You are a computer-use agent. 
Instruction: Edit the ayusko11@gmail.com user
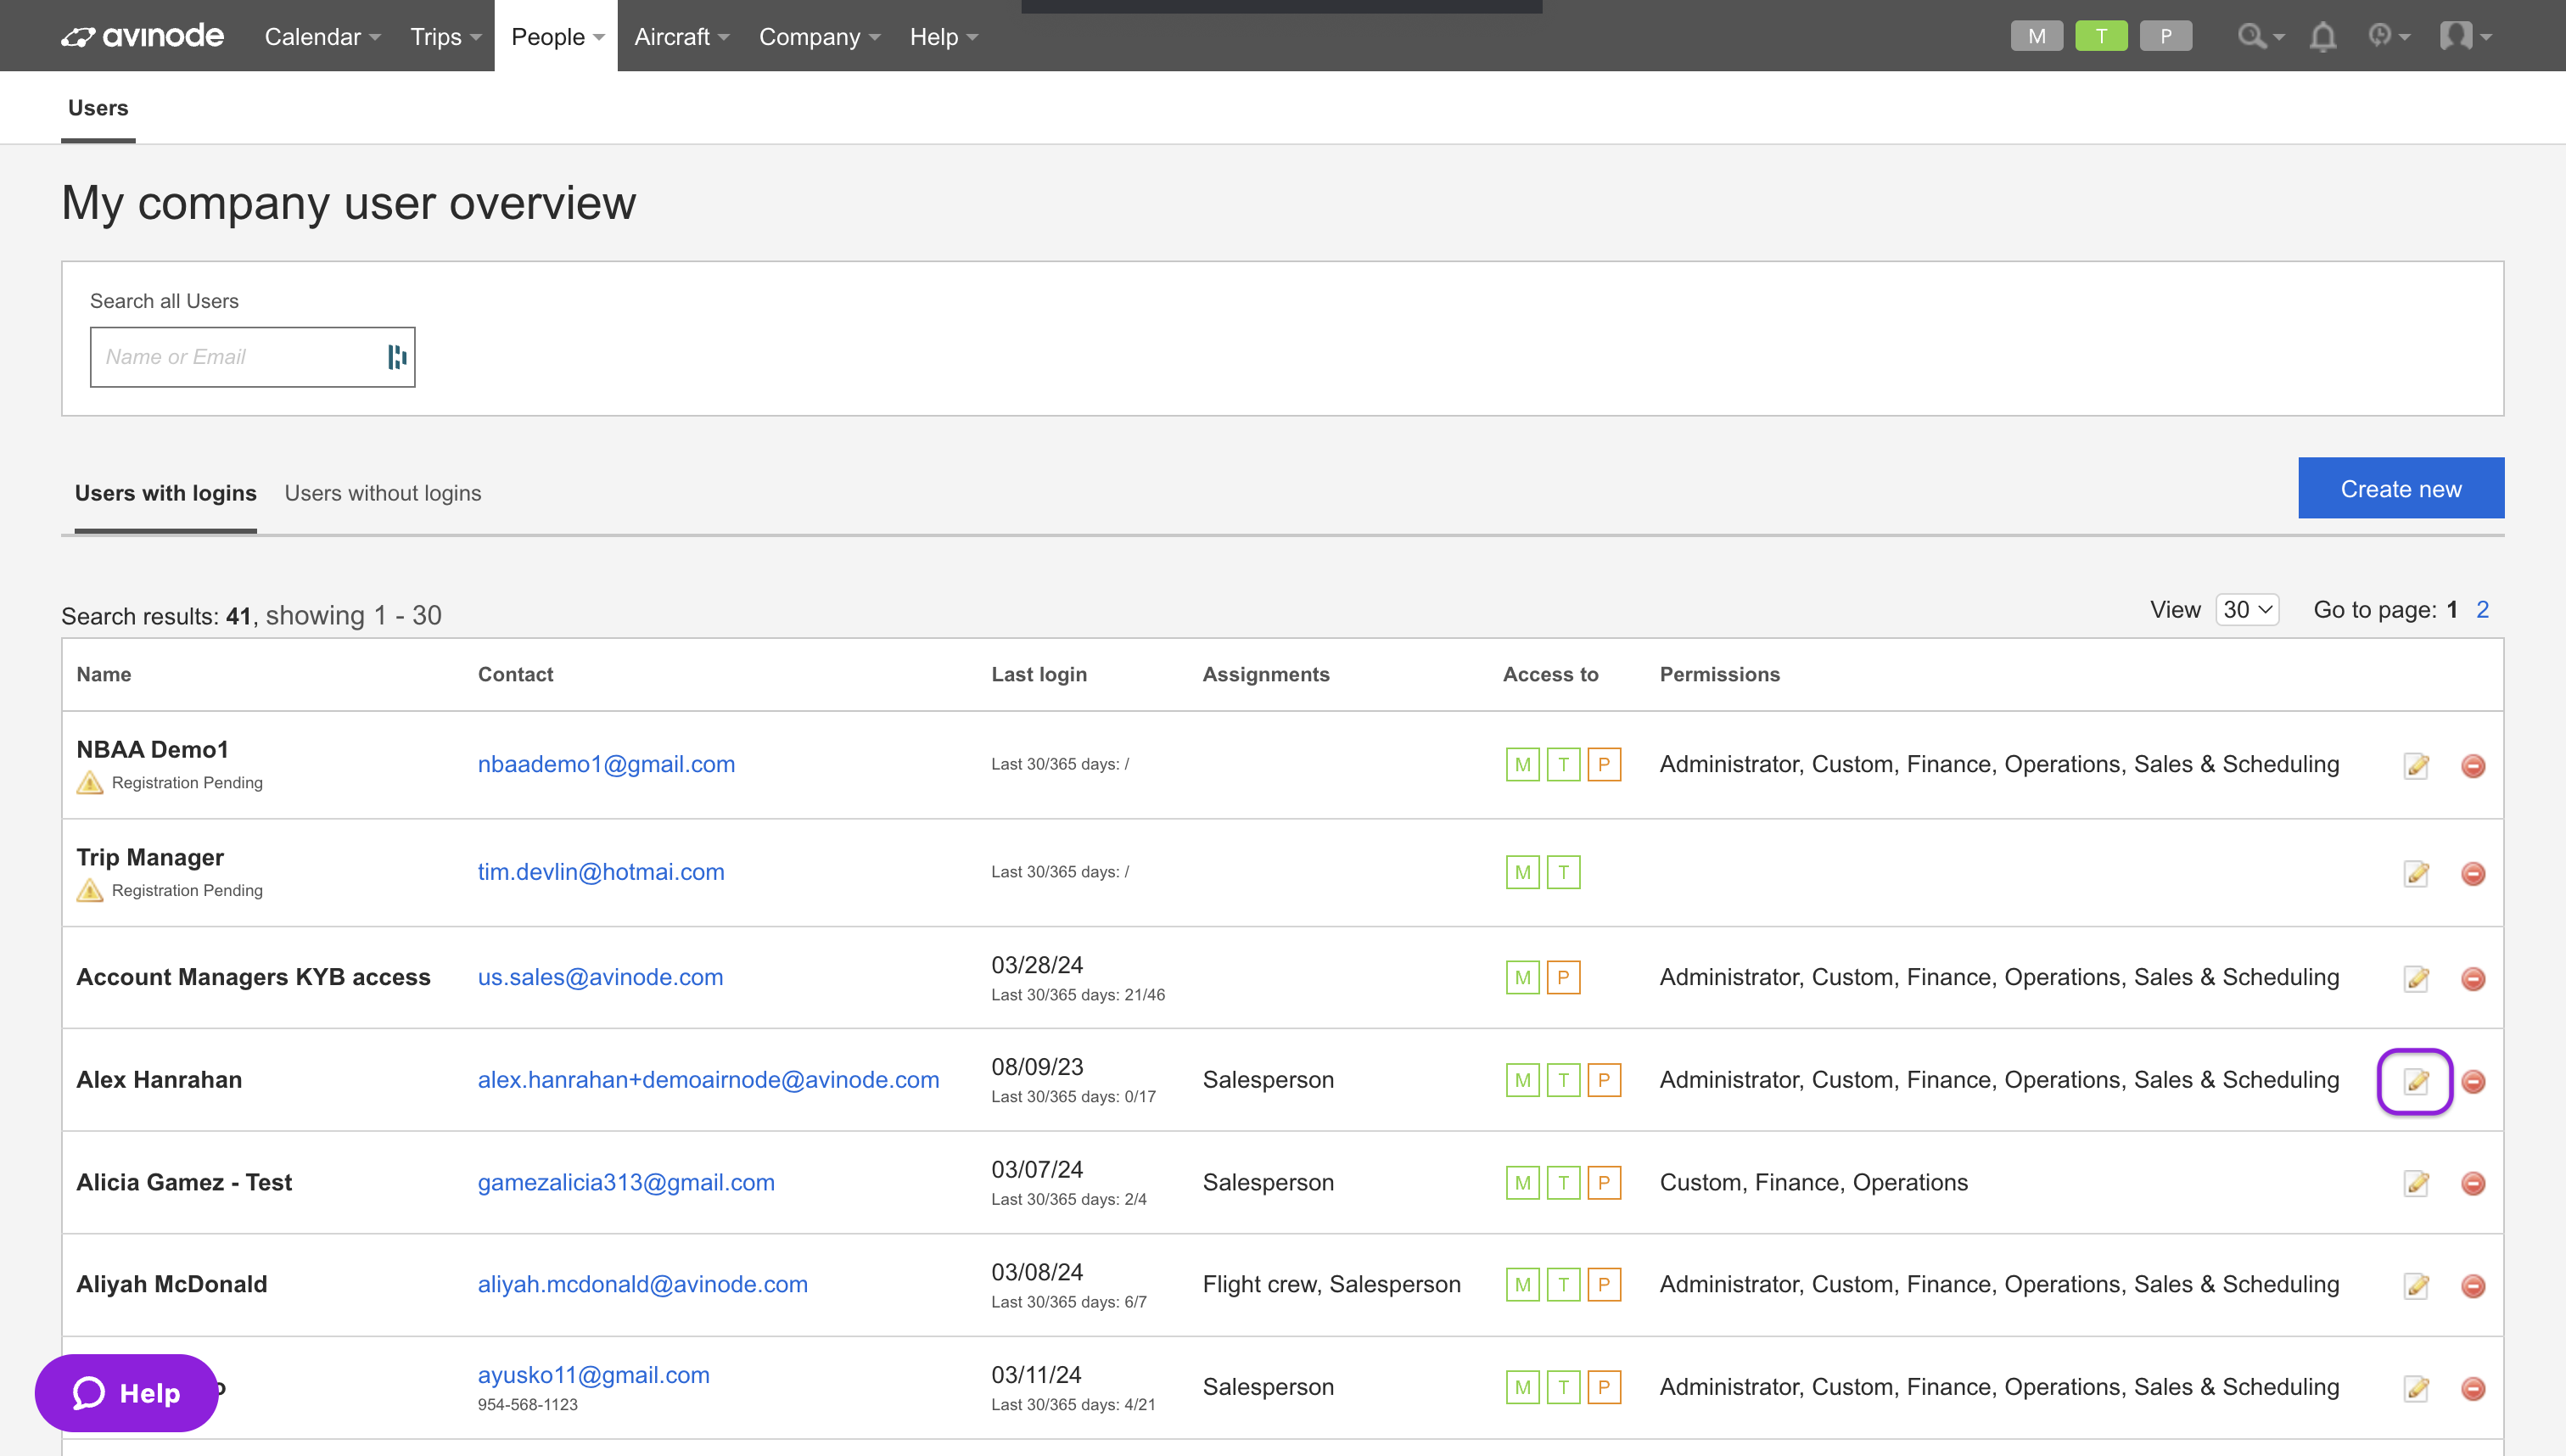tap(2416, 1389)
